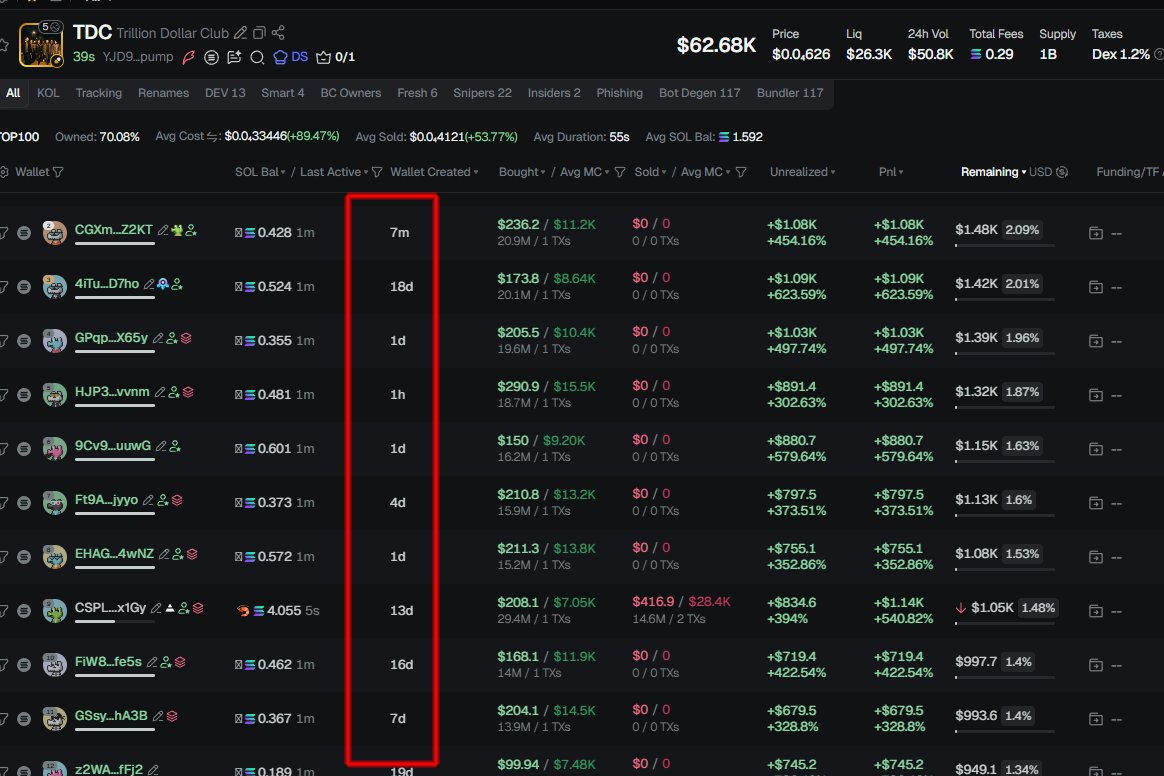Click the share icon for the TDC token
The image size is (1164, 776).
pos(277,32)
